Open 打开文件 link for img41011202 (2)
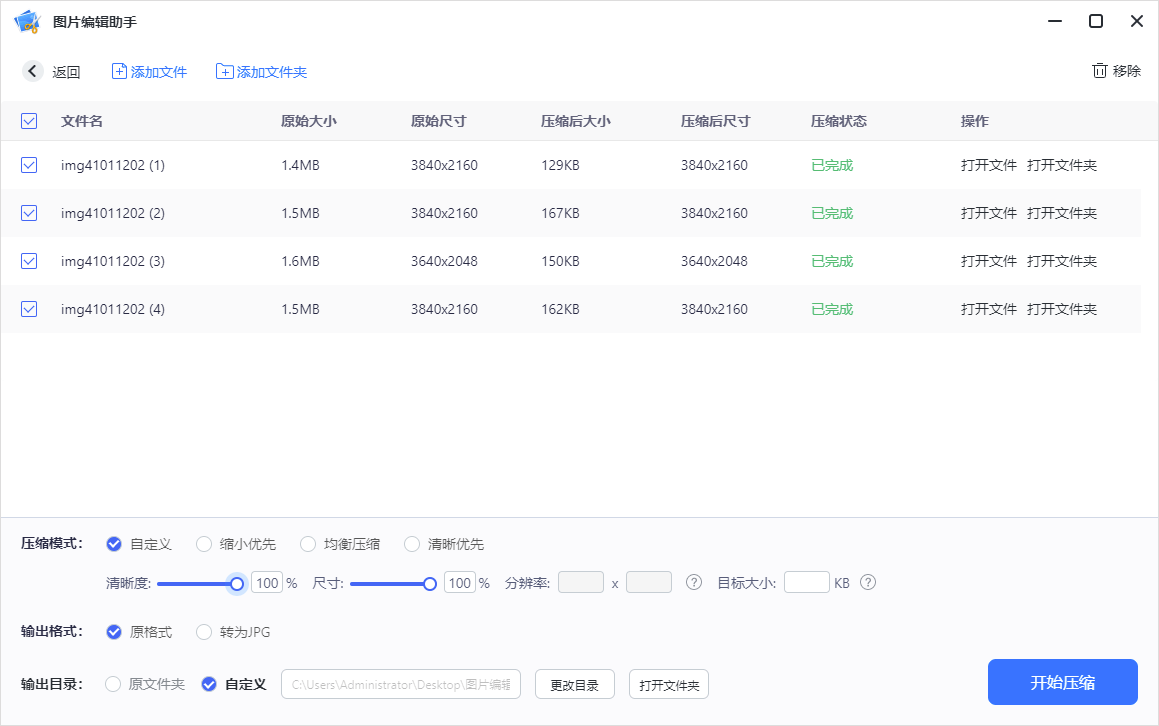Viewport: 1159px width, 726px height. (x=988, y=213)
